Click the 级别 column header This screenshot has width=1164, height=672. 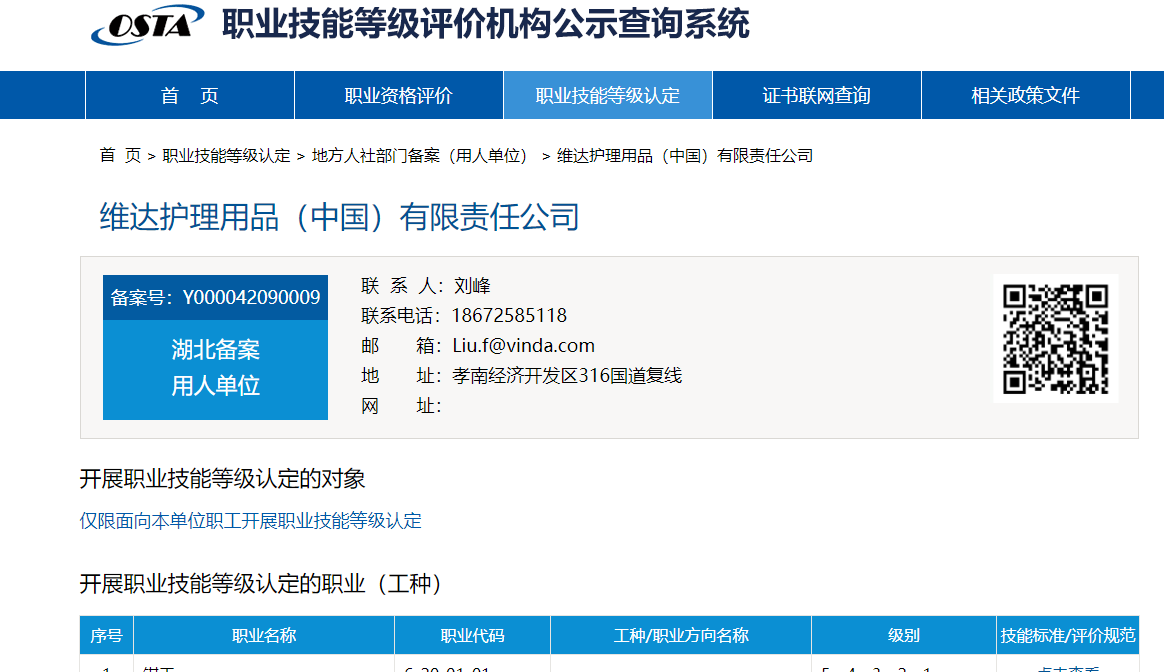(903, 636)
